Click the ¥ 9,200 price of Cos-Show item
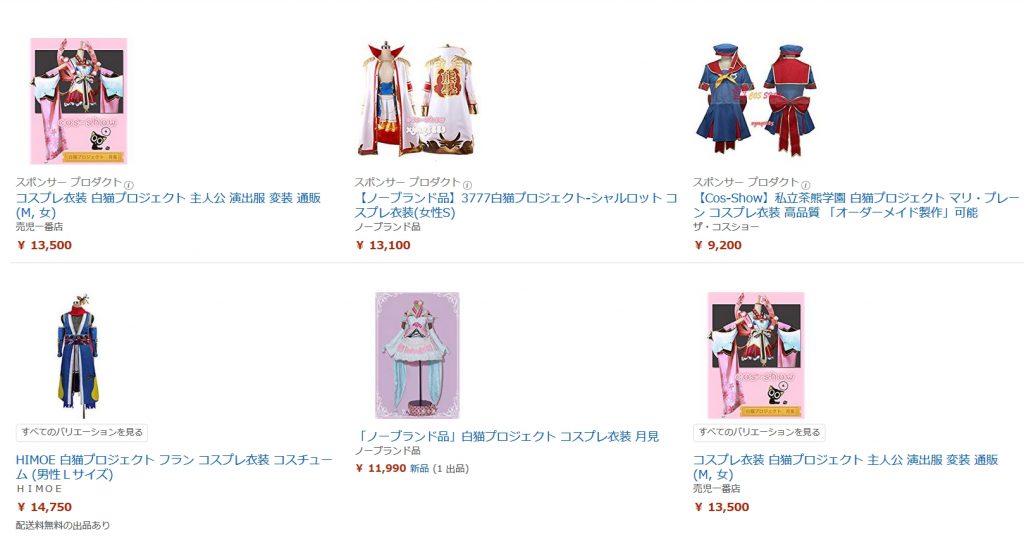 tap(718, 246)
